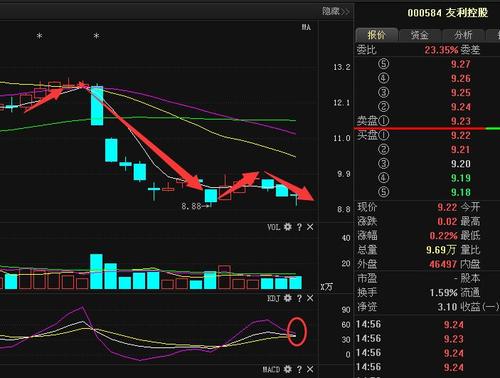Screen dimensions: 500x378
Task: Open KDJ indicator settings gear
Action: (287, 298)
